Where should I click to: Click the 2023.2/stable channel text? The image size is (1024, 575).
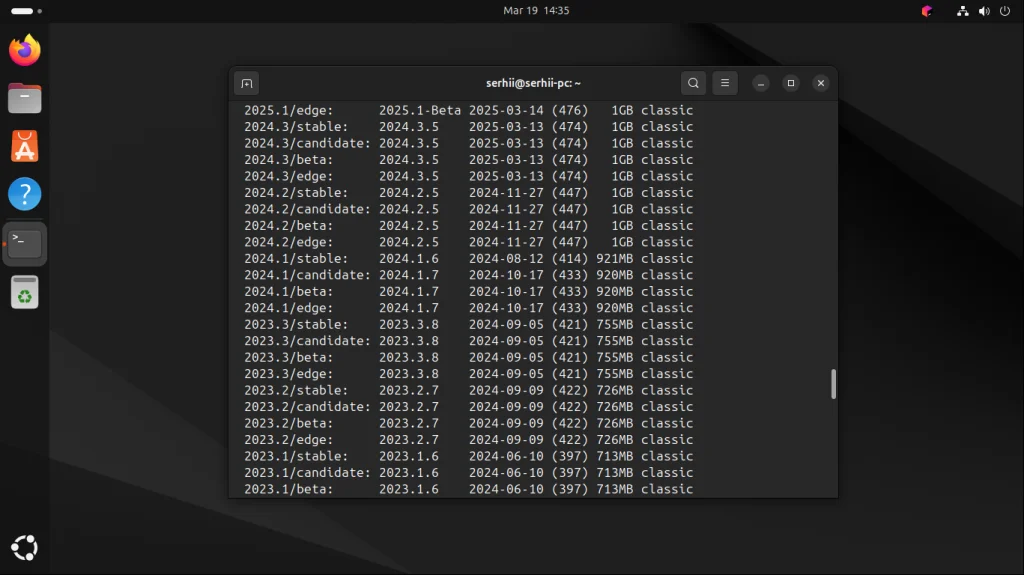(296, 390)
